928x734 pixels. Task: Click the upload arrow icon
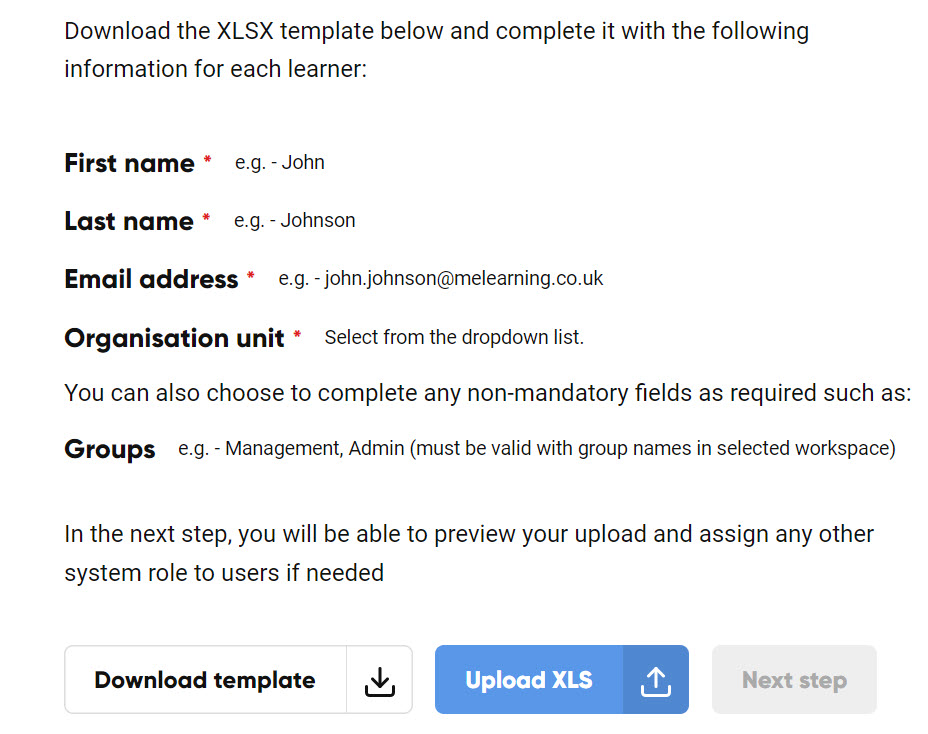point(656,681)
